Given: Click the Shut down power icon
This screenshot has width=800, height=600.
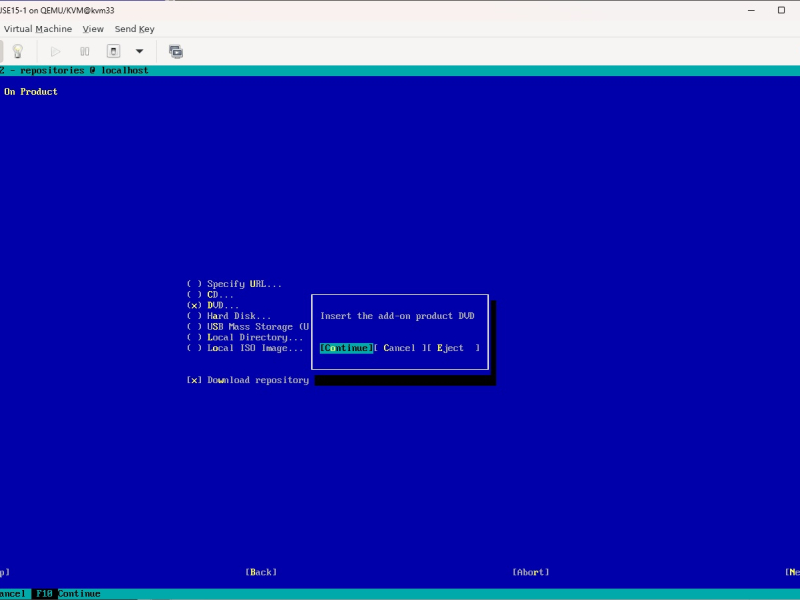Looking at the screenshot, I should pos(113,52).
